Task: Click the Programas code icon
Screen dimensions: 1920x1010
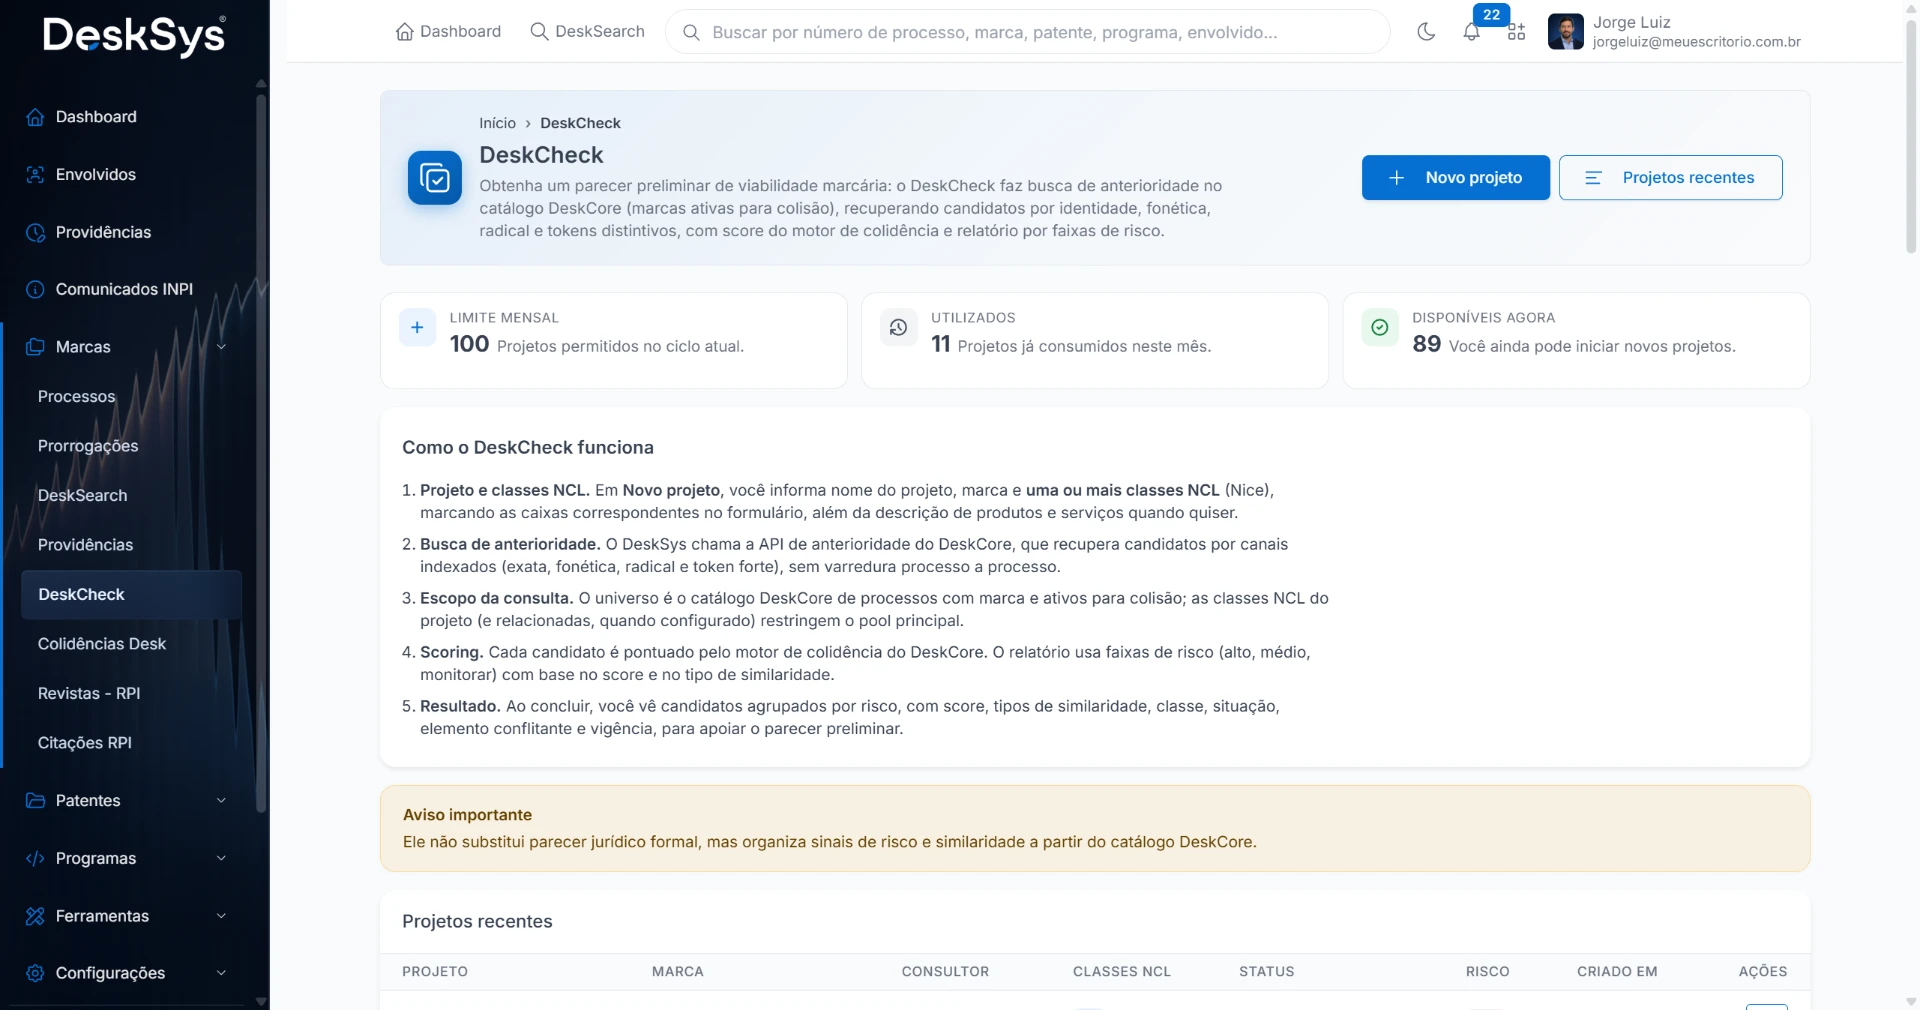Action: pos(35,858)
